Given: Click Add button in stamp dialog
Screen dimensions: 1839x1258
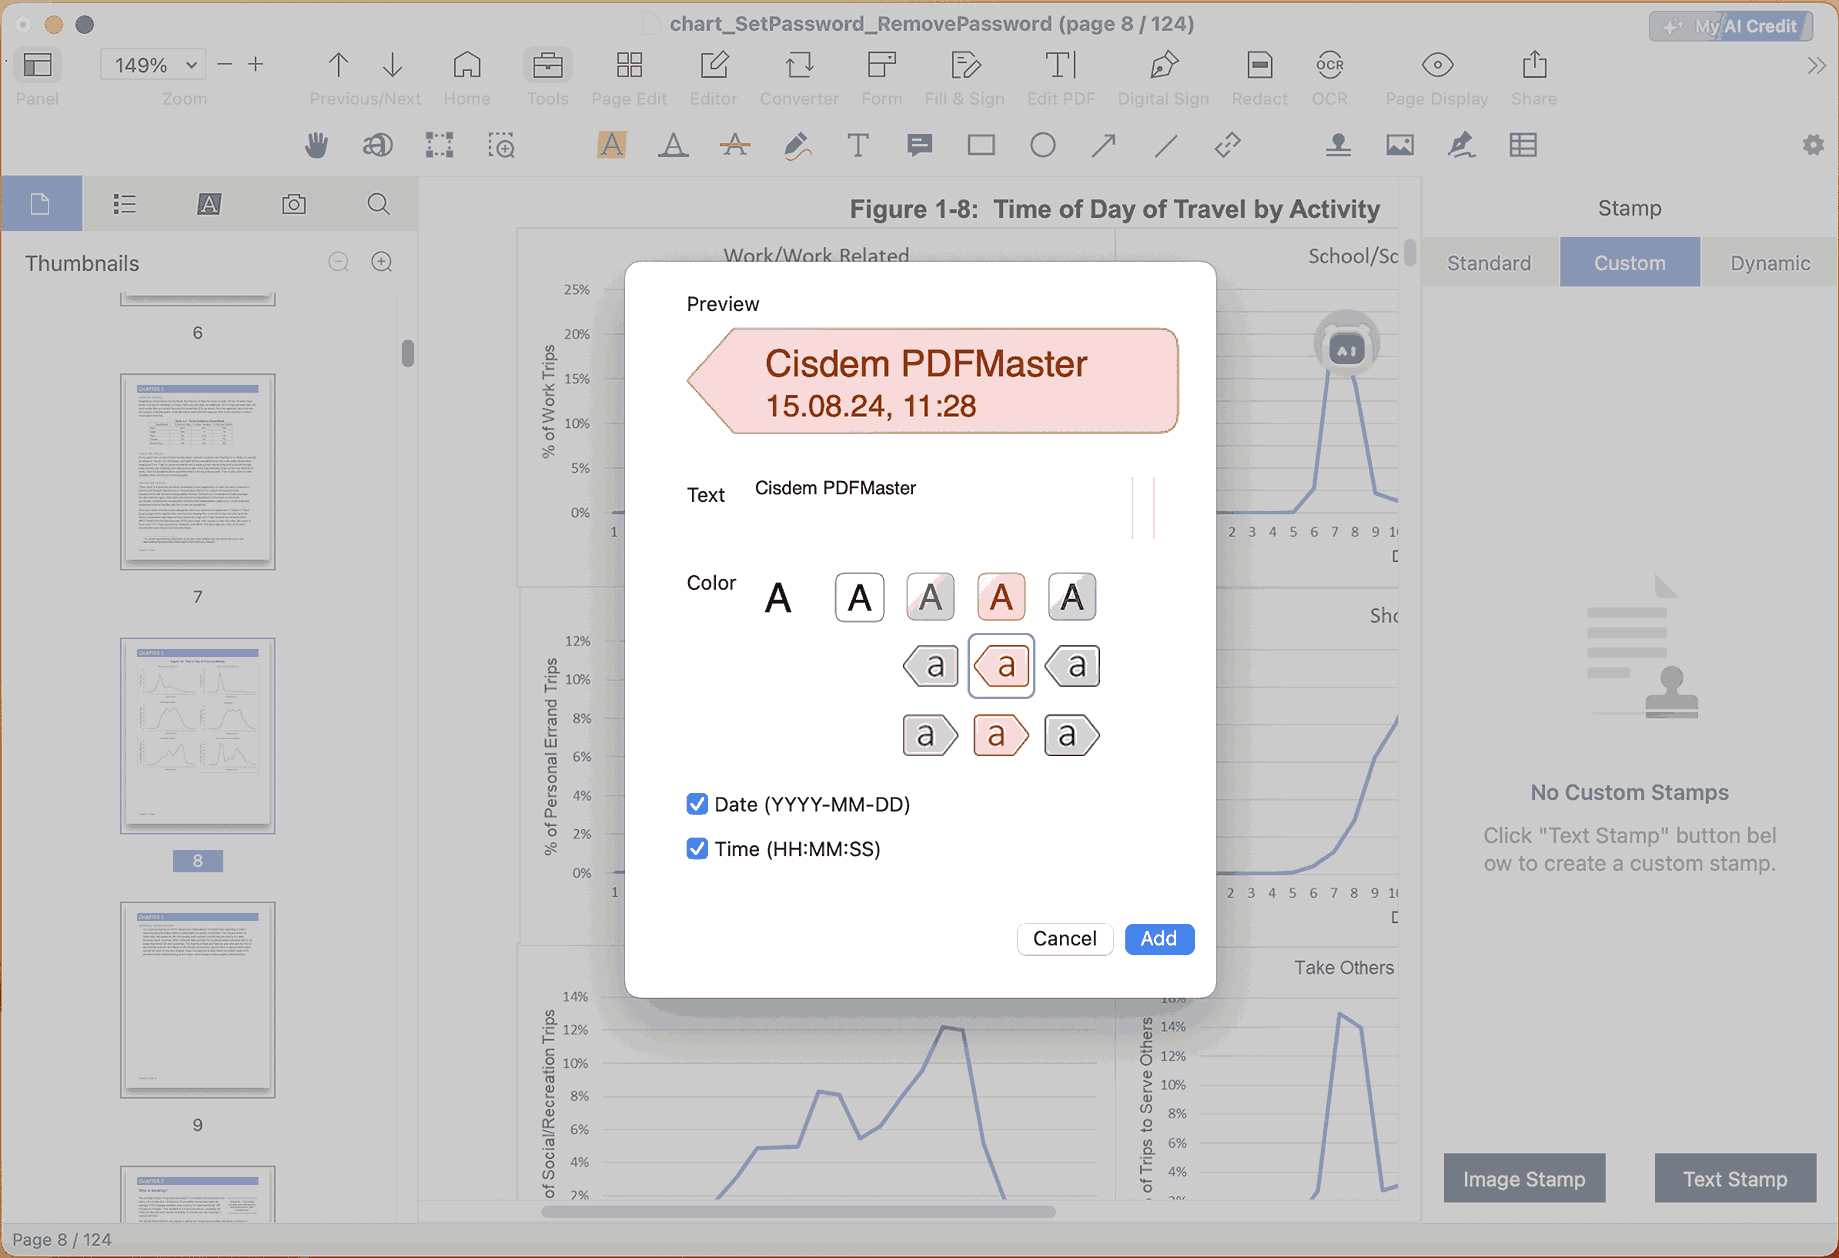Looking at the screenshot, I should [1159, 939].
